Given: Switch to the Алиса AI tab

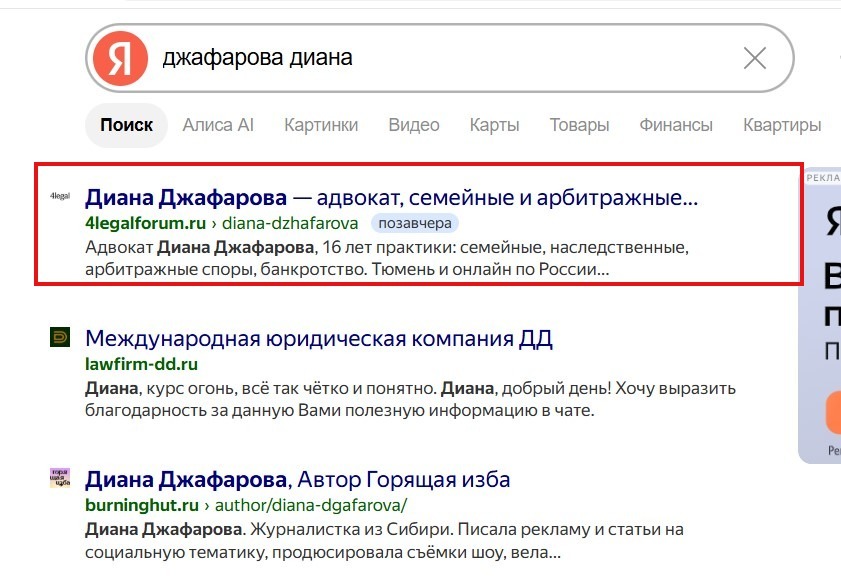Looking at the screenshot, I should [x=218, y=125].
